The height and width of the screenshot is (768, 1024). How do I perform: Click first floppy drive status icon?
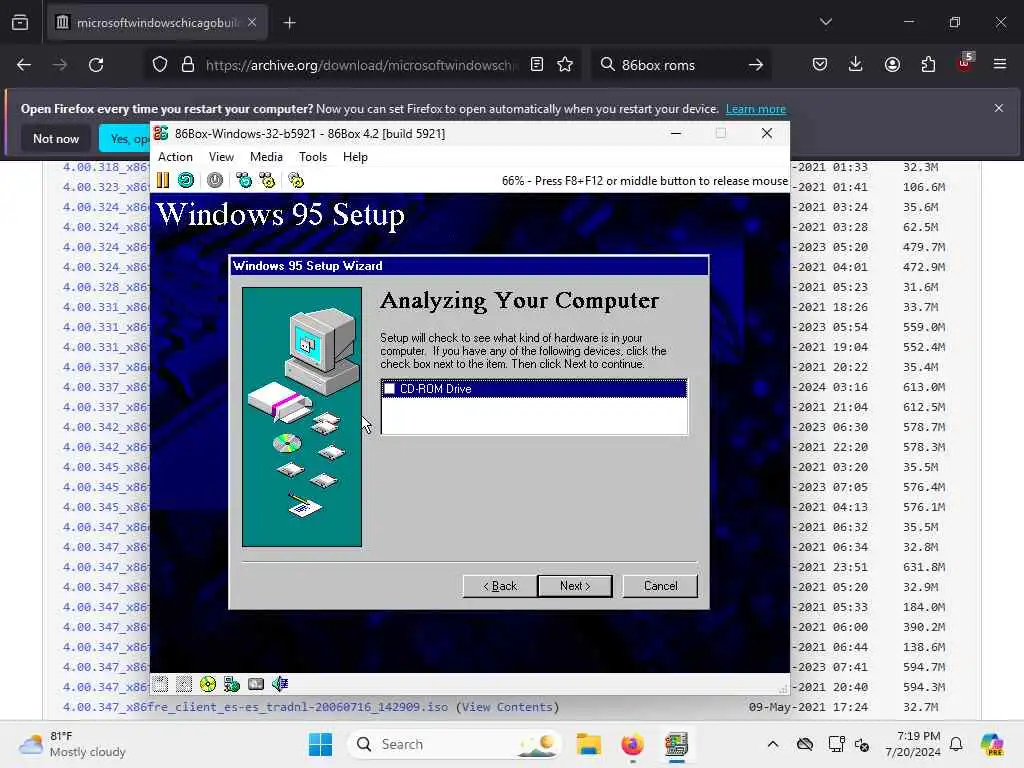click(161, 684)
